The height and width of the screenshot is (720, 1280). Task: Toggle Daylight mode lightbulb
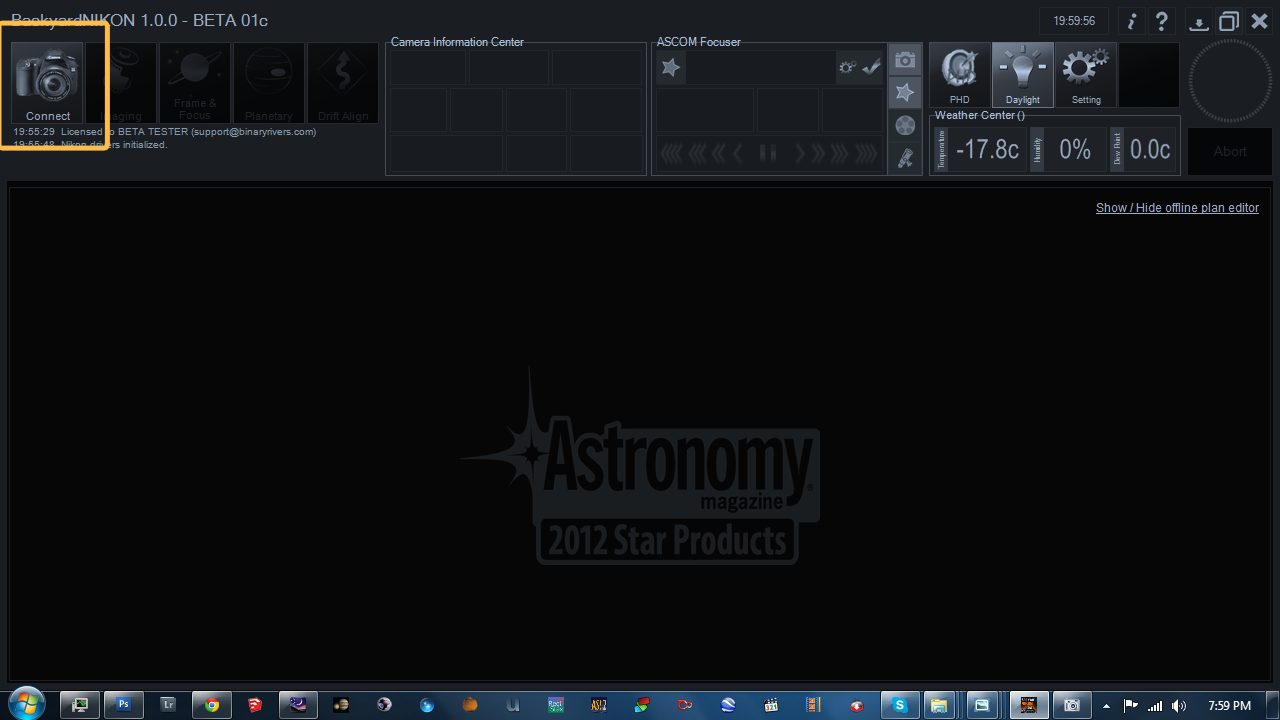[x=1022, y=72]
